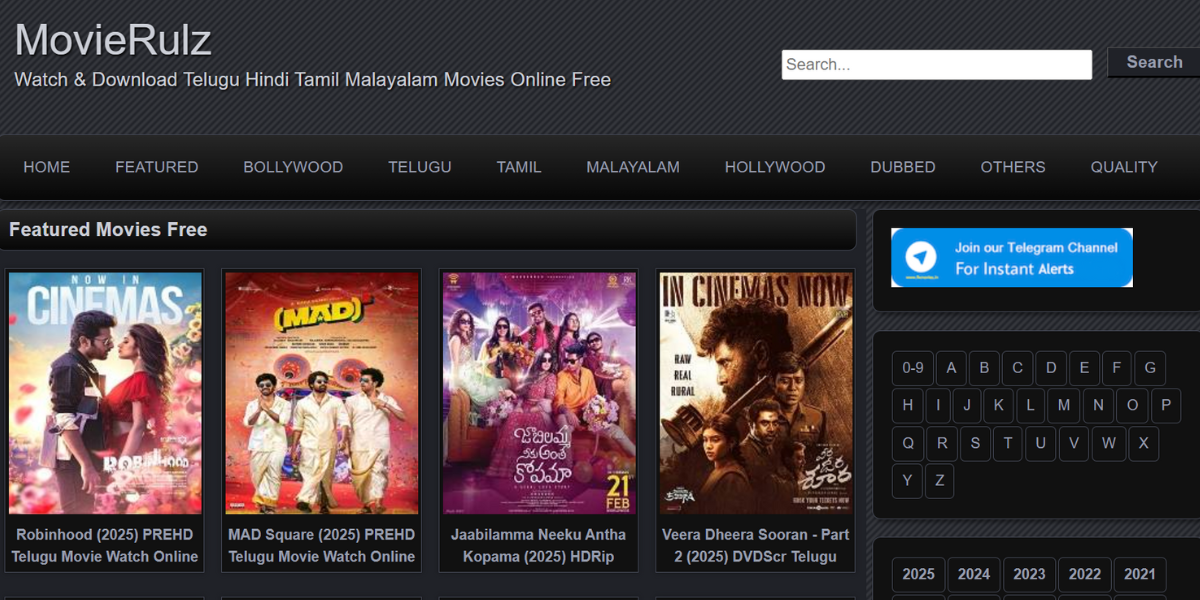1200x600 pixels.
Task: Select letter Z in the alphabet index
Action: [x=939, y=481]
